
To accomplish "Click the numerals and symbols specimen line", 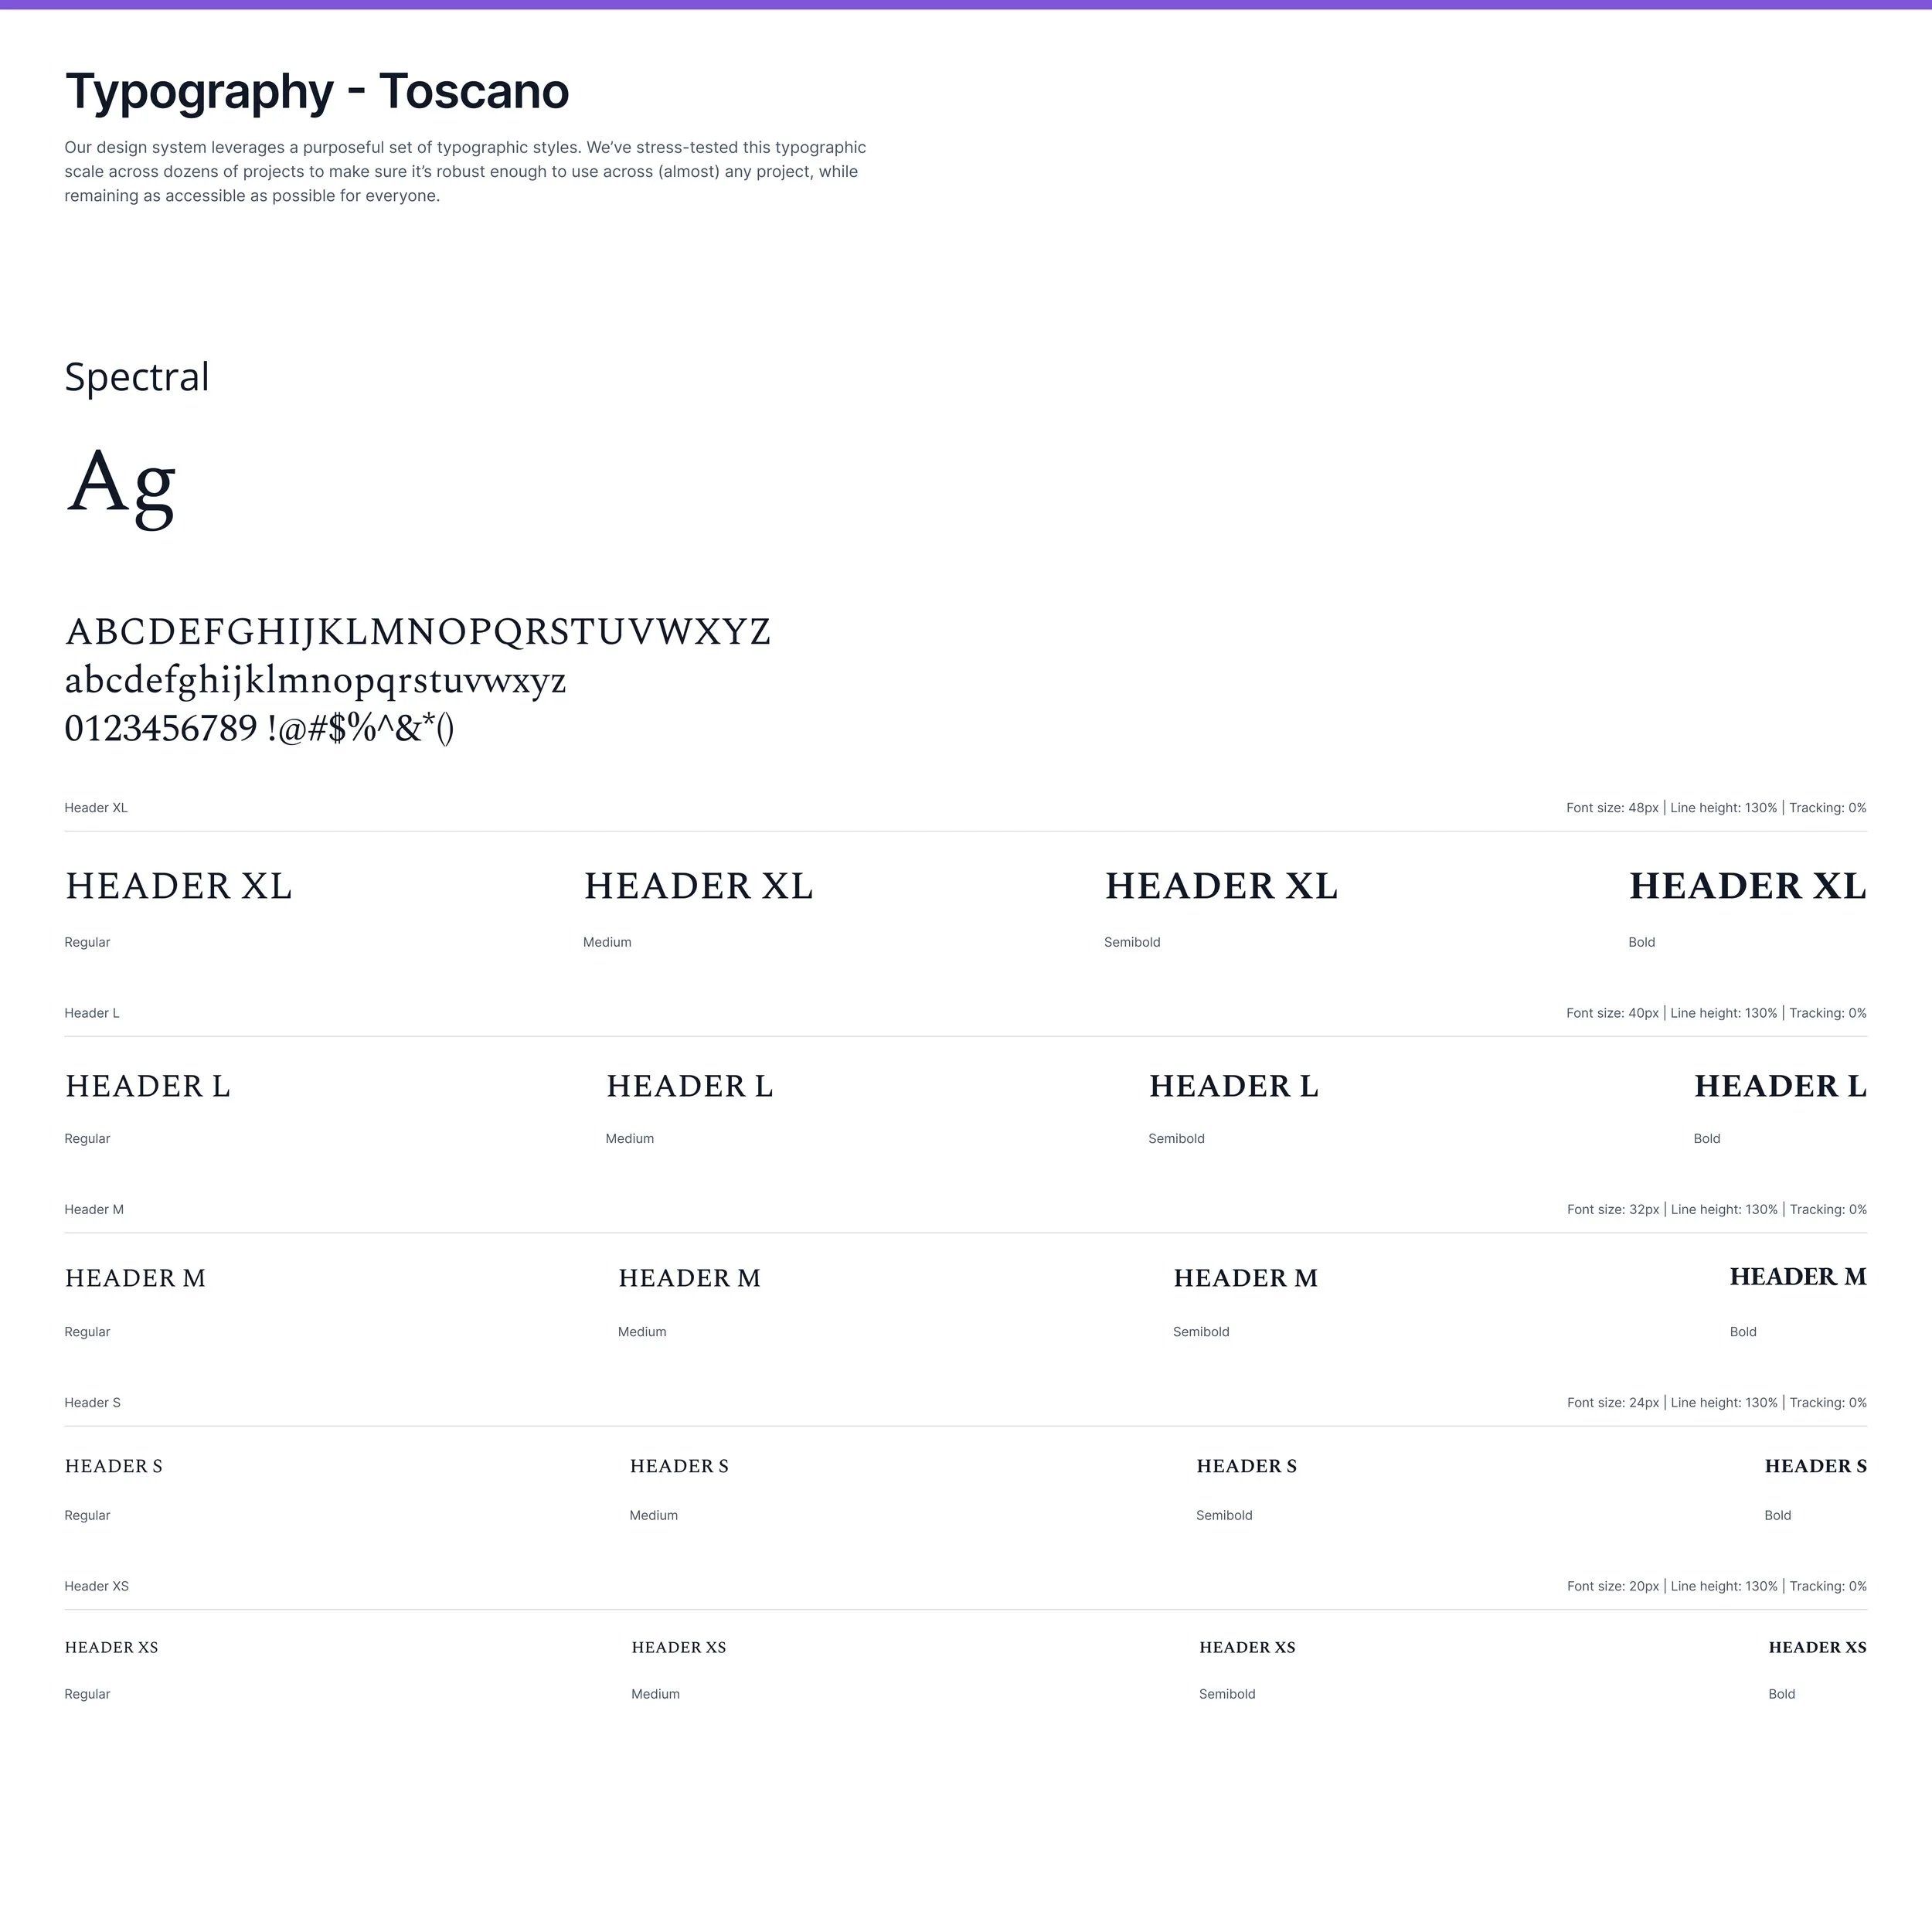I will pos(259,729).
